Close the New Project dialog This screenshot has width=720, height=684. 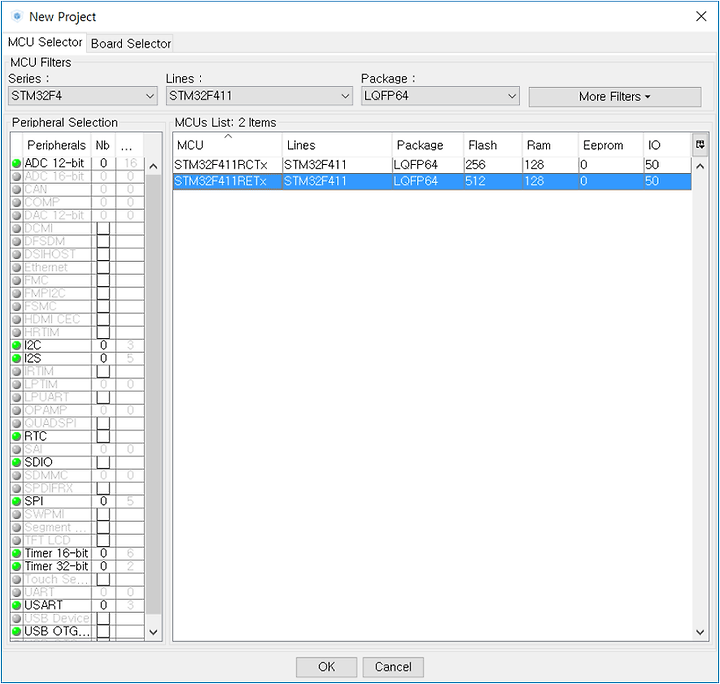701,17
